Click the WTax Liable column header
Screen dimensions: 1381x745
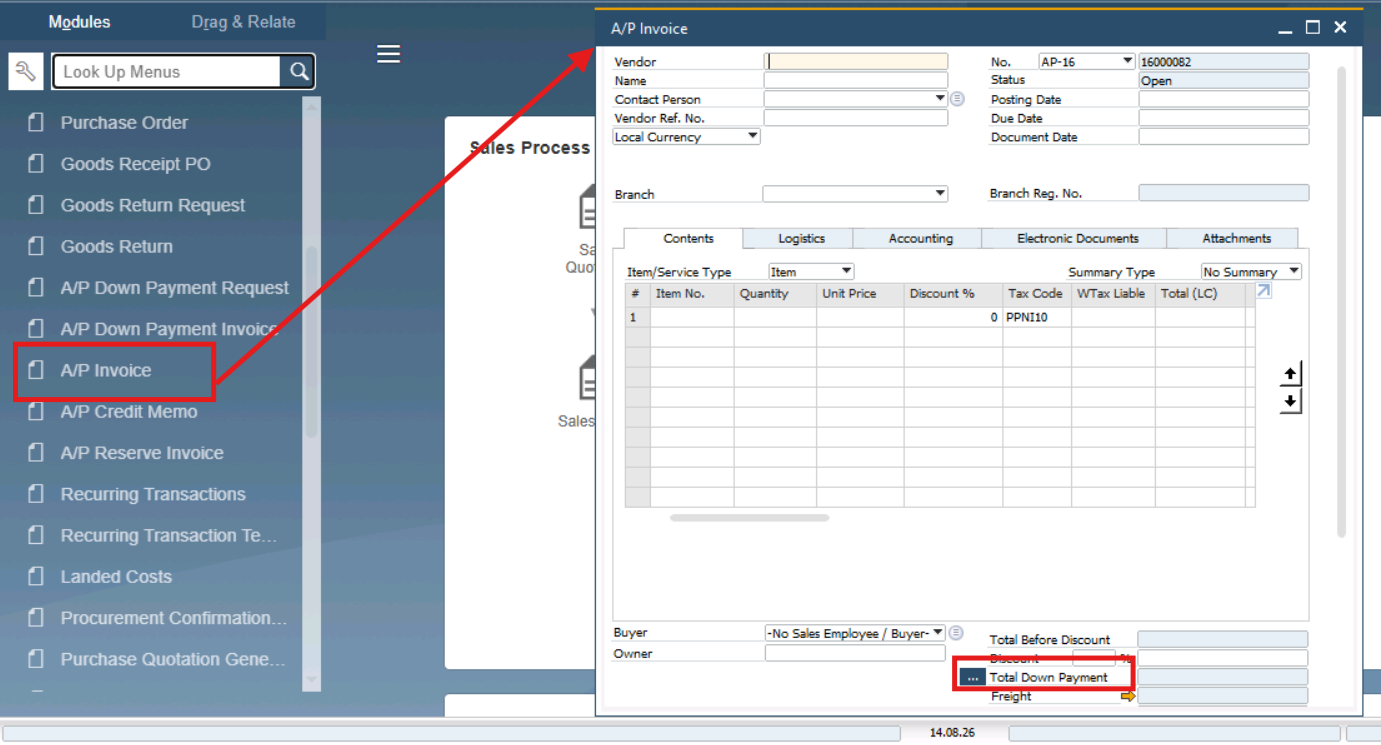[1113, 294]
